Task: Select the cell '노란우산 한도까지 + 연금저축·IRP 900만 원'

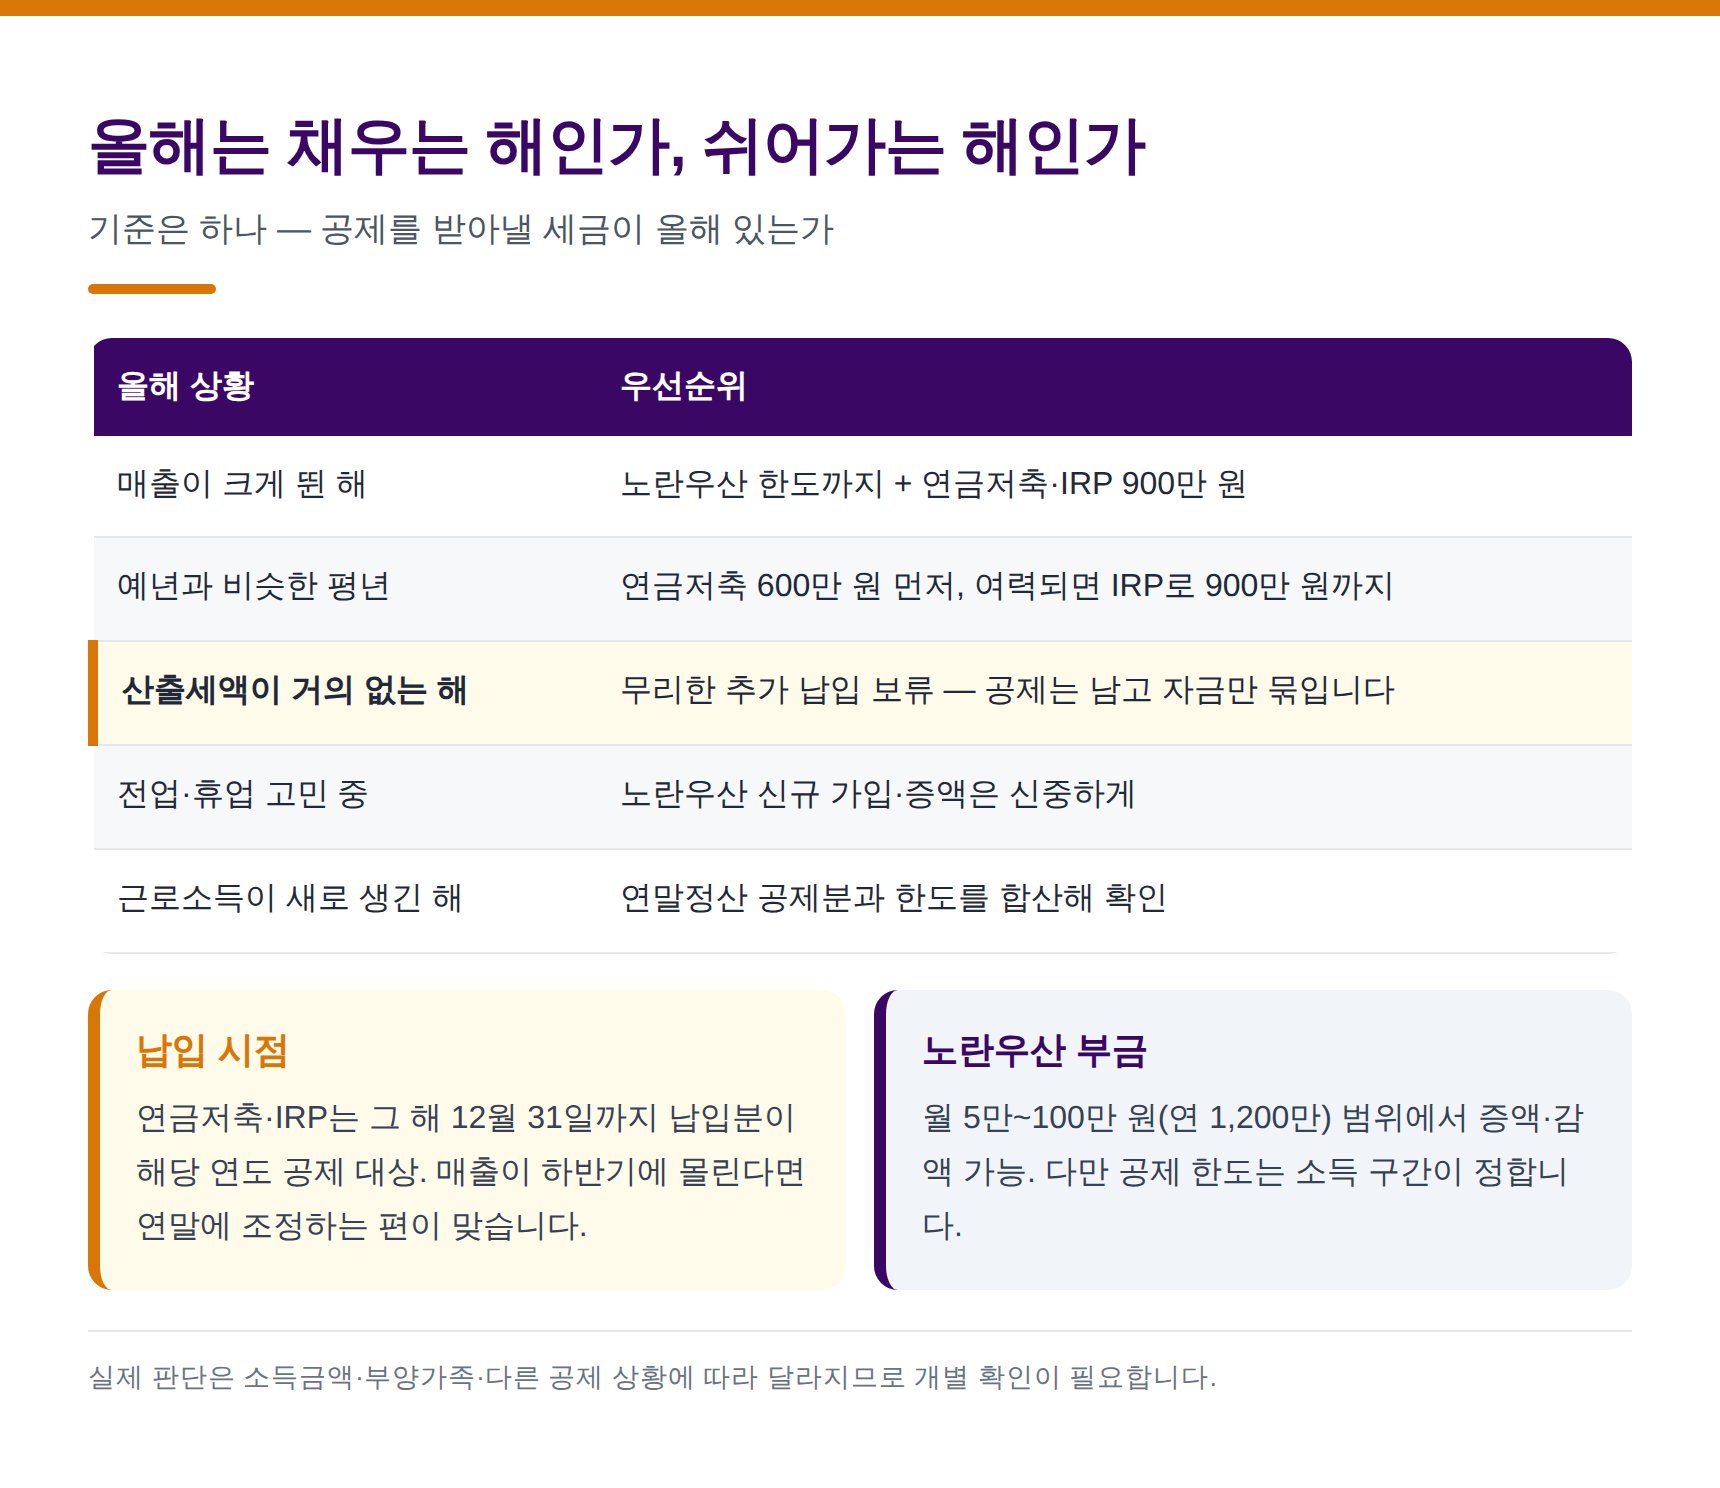Action: (x=1114, y=485)
